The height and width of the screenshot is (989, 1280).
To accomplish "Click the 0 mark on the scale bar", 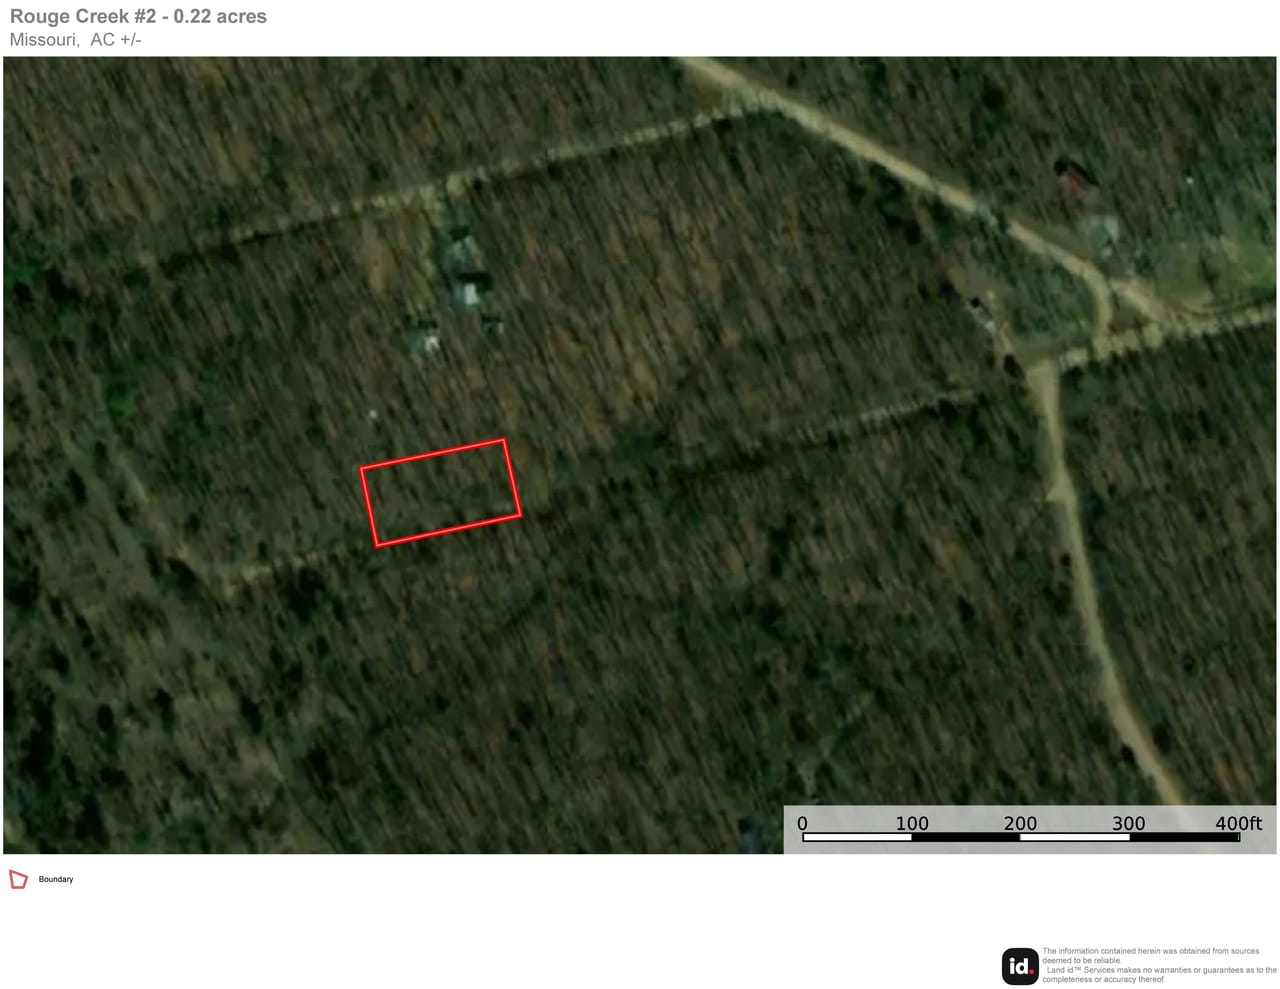I will [x=802, y=823].
